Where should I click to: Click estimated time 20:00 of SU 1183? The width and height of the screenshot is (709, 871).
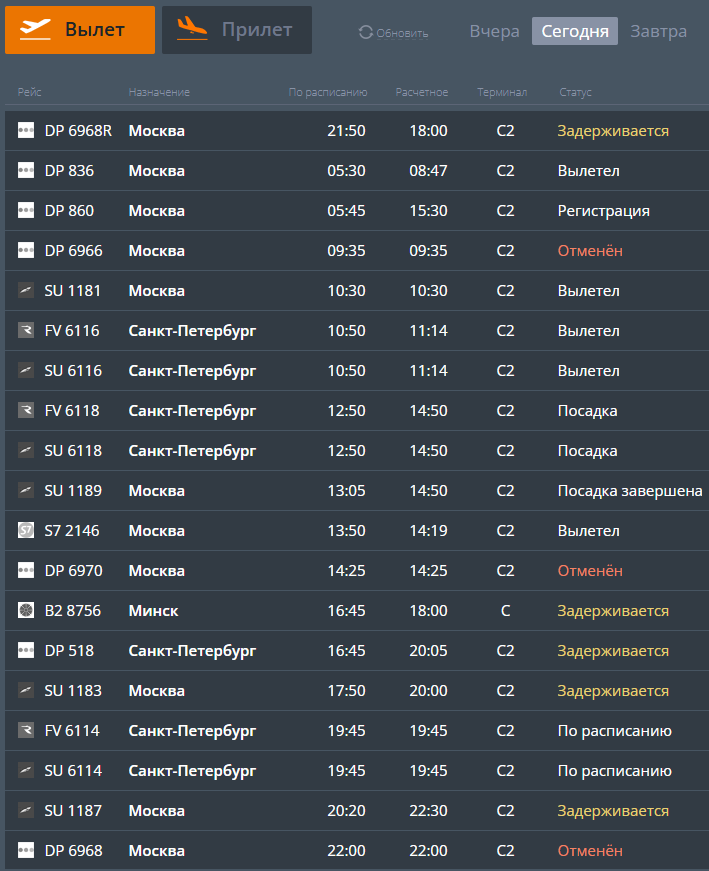(x=428, y=690)
